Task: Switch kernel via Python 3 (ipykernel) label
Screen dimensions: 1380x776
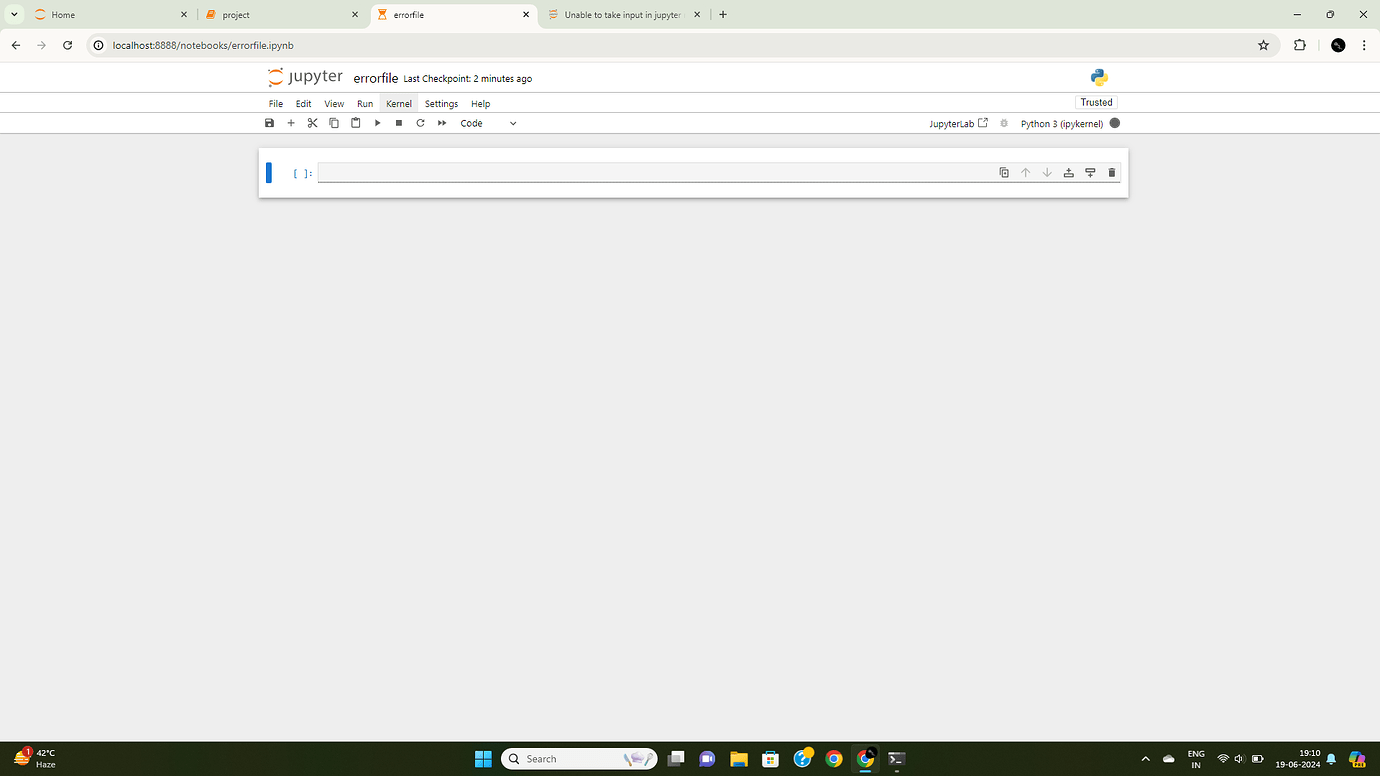Action: coord(1061,123)
